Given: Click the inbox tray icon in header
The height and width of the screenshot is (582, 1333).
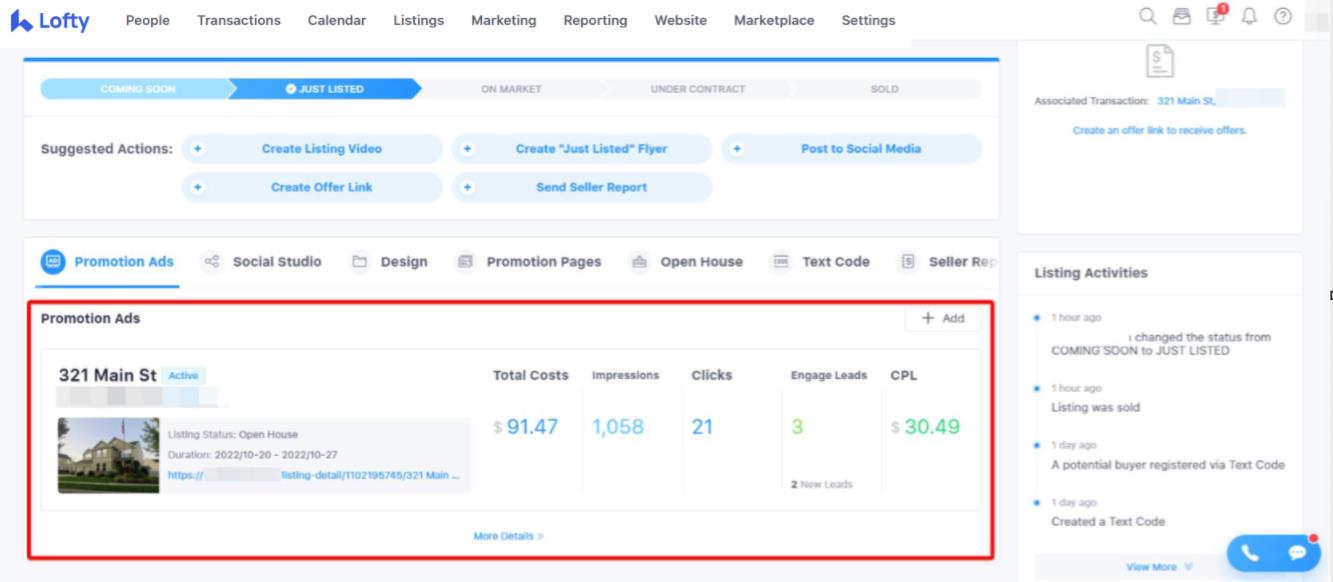Looking at the screenshot, I should (x=1181, y=17).
